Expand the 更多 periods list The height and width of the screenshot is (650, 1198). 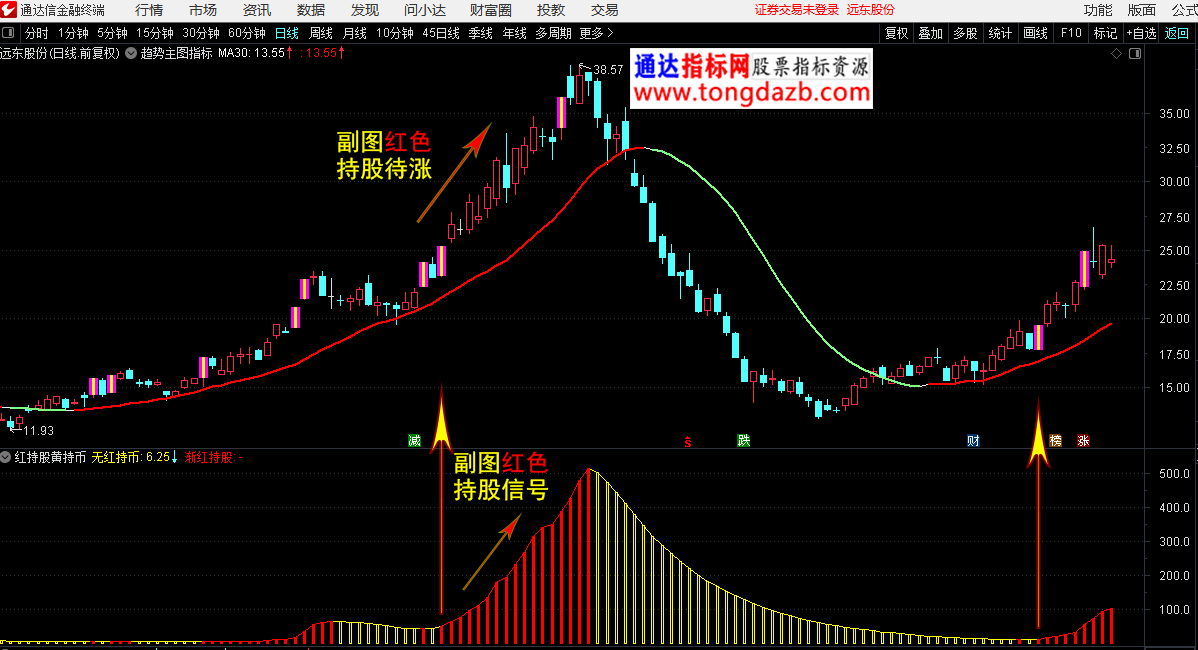point(596,33)
